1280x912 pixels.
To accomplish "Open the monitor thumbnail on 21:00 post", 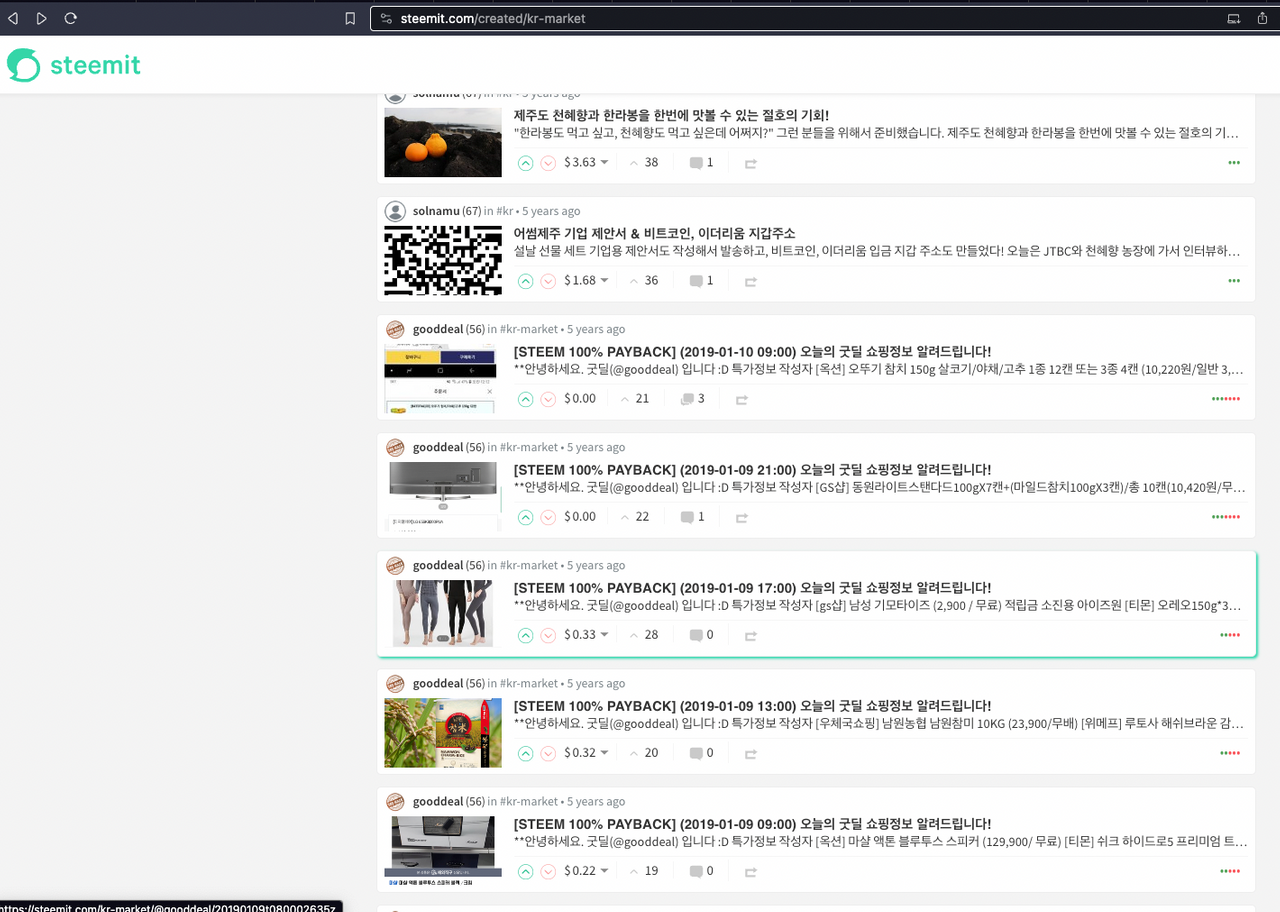I will tap(443, 496).
